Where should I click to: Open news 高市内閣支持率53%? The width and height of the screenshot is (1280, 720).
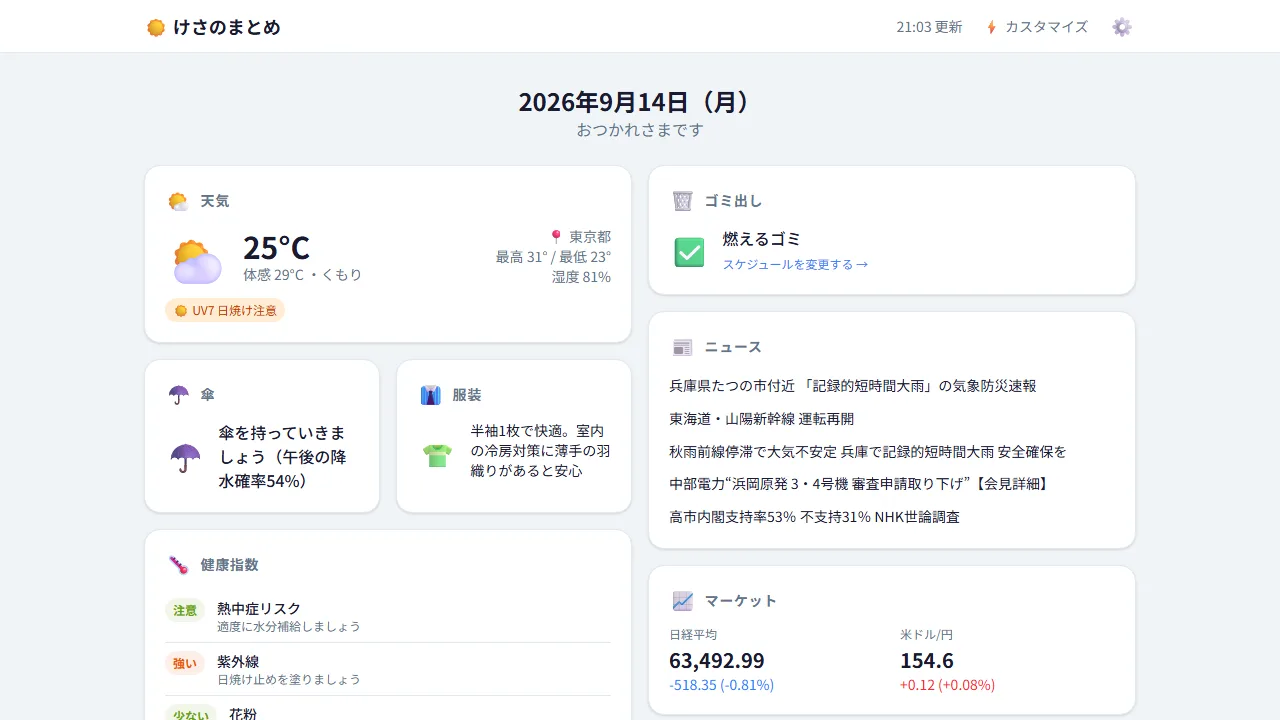click(814, 517)
